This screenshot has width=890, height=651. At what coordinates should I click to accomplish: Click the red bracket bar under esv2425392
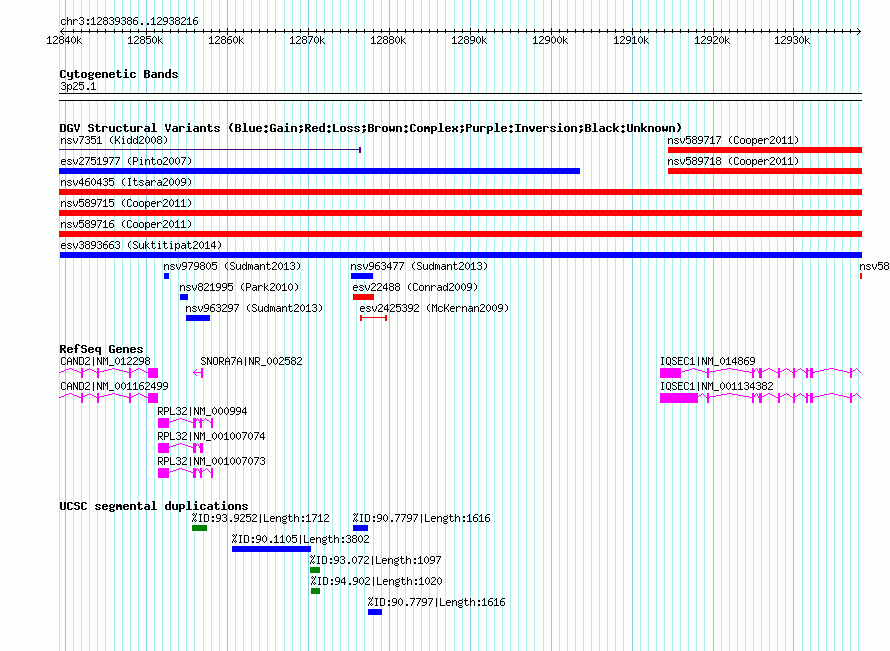coord(373,318)
